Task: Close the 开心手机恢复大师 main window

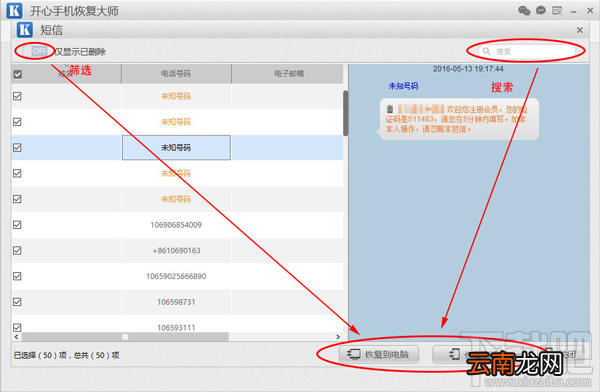Action: 590,11
